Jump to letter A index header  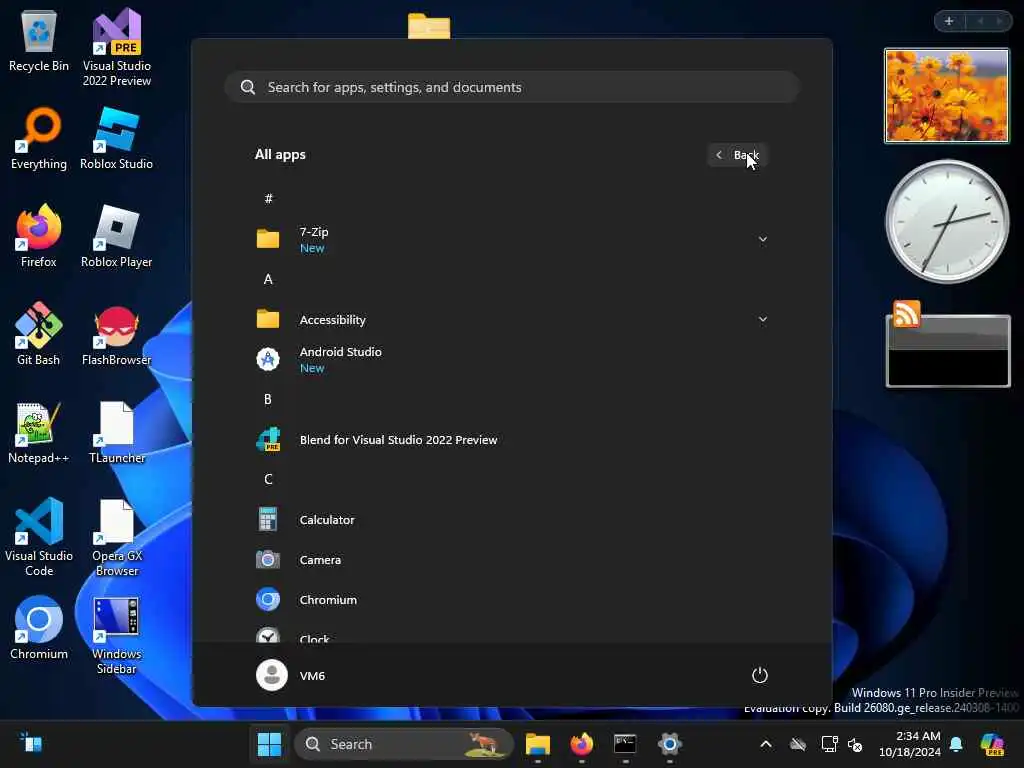click(268, 280)
